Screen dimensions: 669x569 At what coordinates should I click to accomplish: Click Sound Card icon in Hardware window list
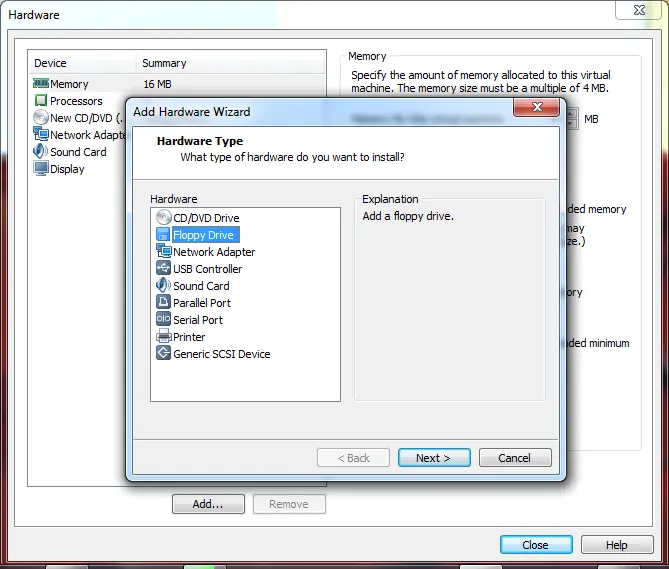click(41, 151)
